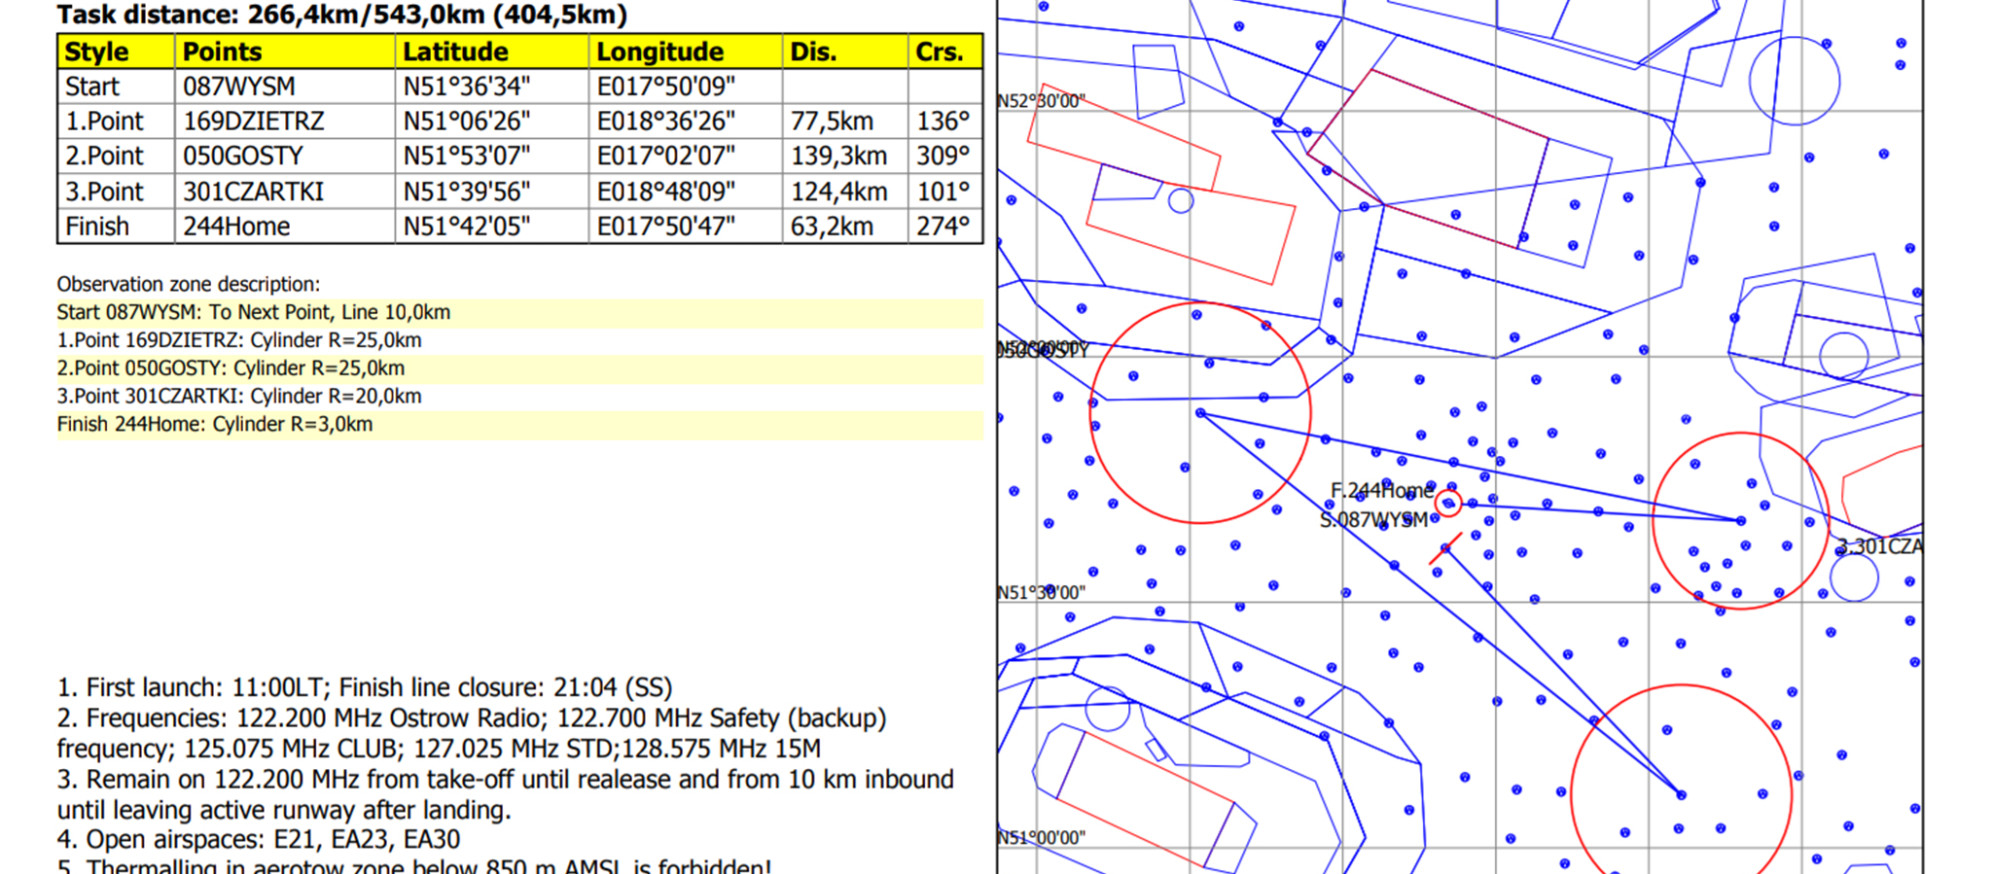
Task: Select the Style column header
Action: click(x=96, y=52)
